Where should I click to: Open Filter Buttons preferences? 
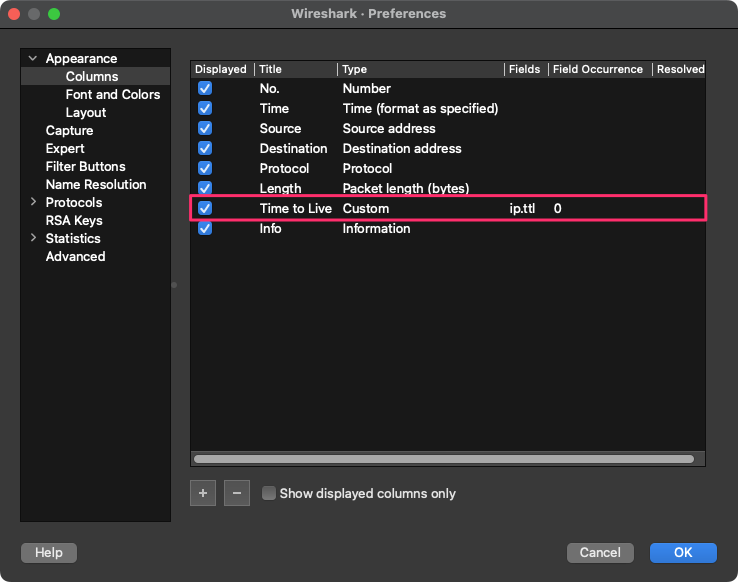pyautogui.click(x=86, y=166)
